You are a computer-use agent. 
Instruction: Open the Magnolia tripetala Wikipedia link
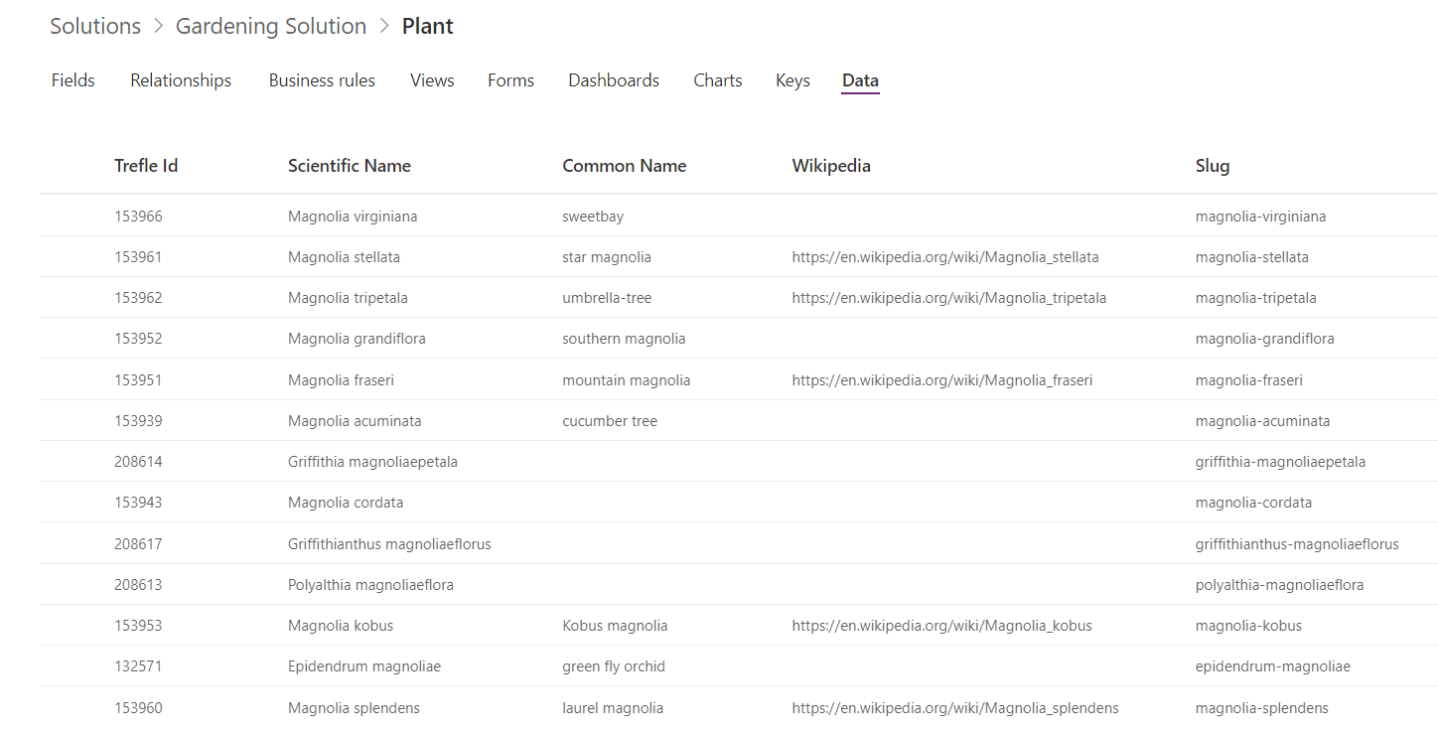[949, 297]
